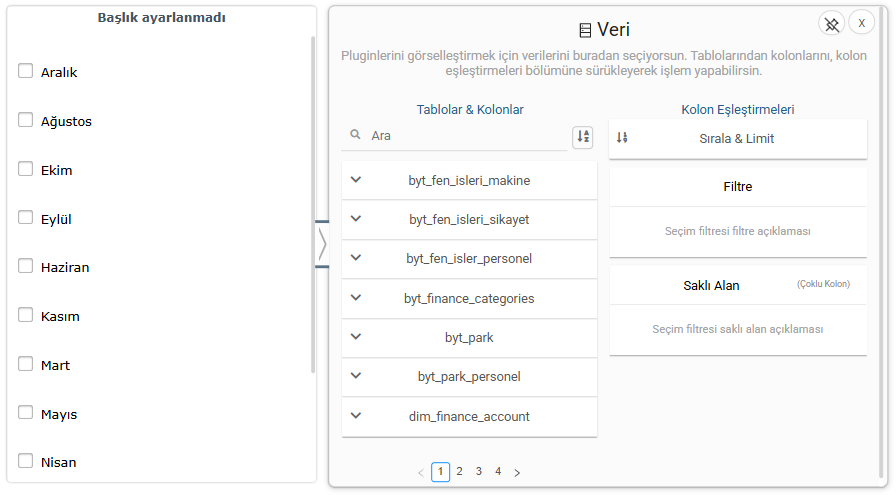896x495 pixels.
Task: Expand the byt_fen_isleri_makine table
Action: (356, 180)
